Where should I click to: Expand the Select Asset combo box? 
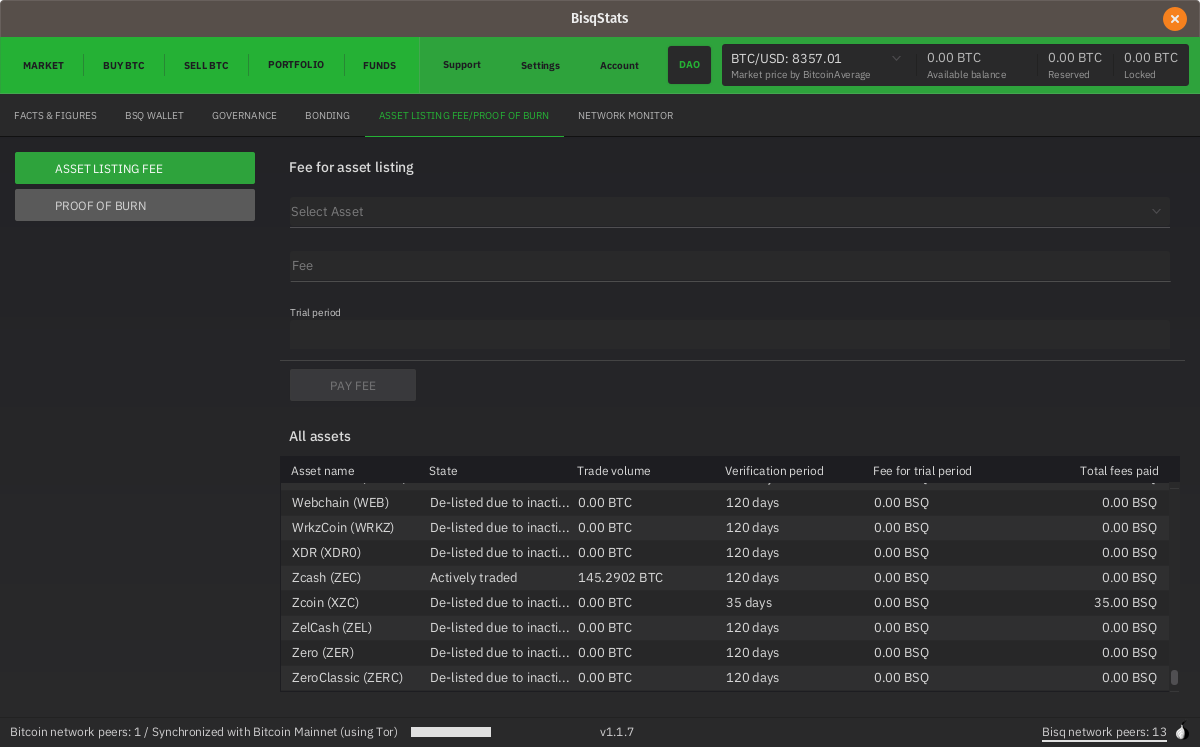tap(729, 212)
